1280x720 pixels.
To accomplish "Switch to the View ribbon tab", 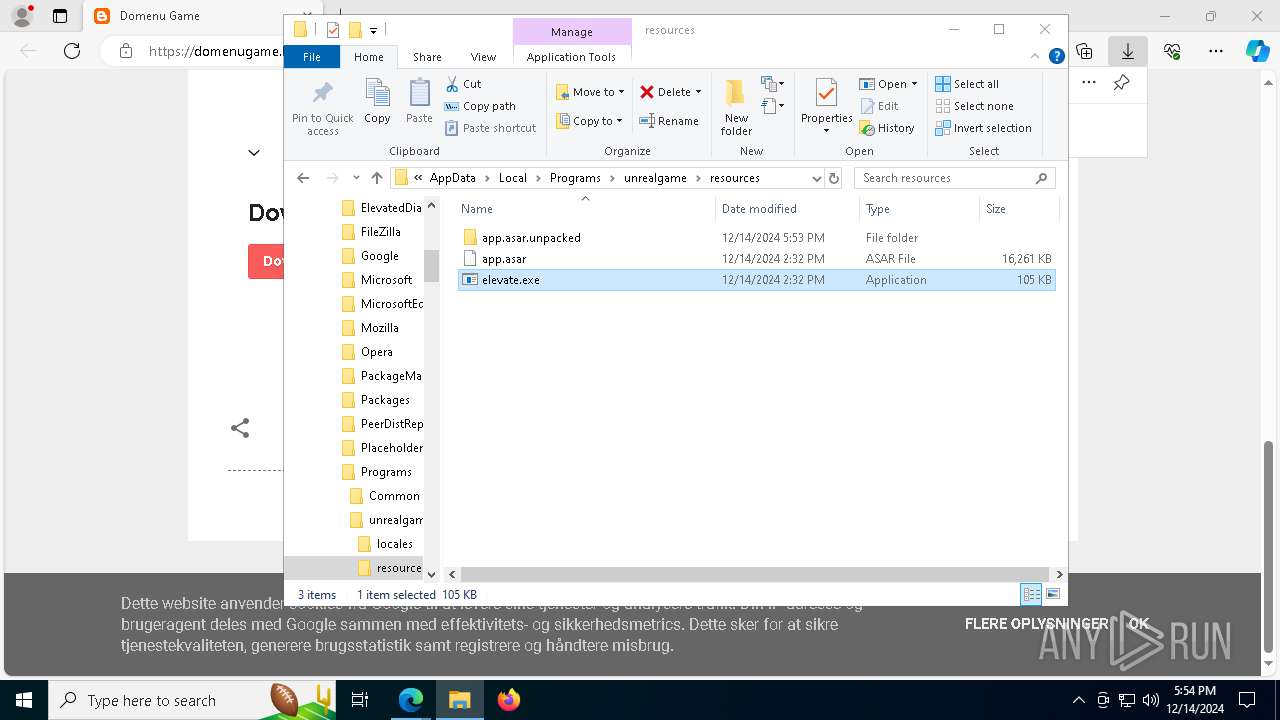I will click(483, 57).
